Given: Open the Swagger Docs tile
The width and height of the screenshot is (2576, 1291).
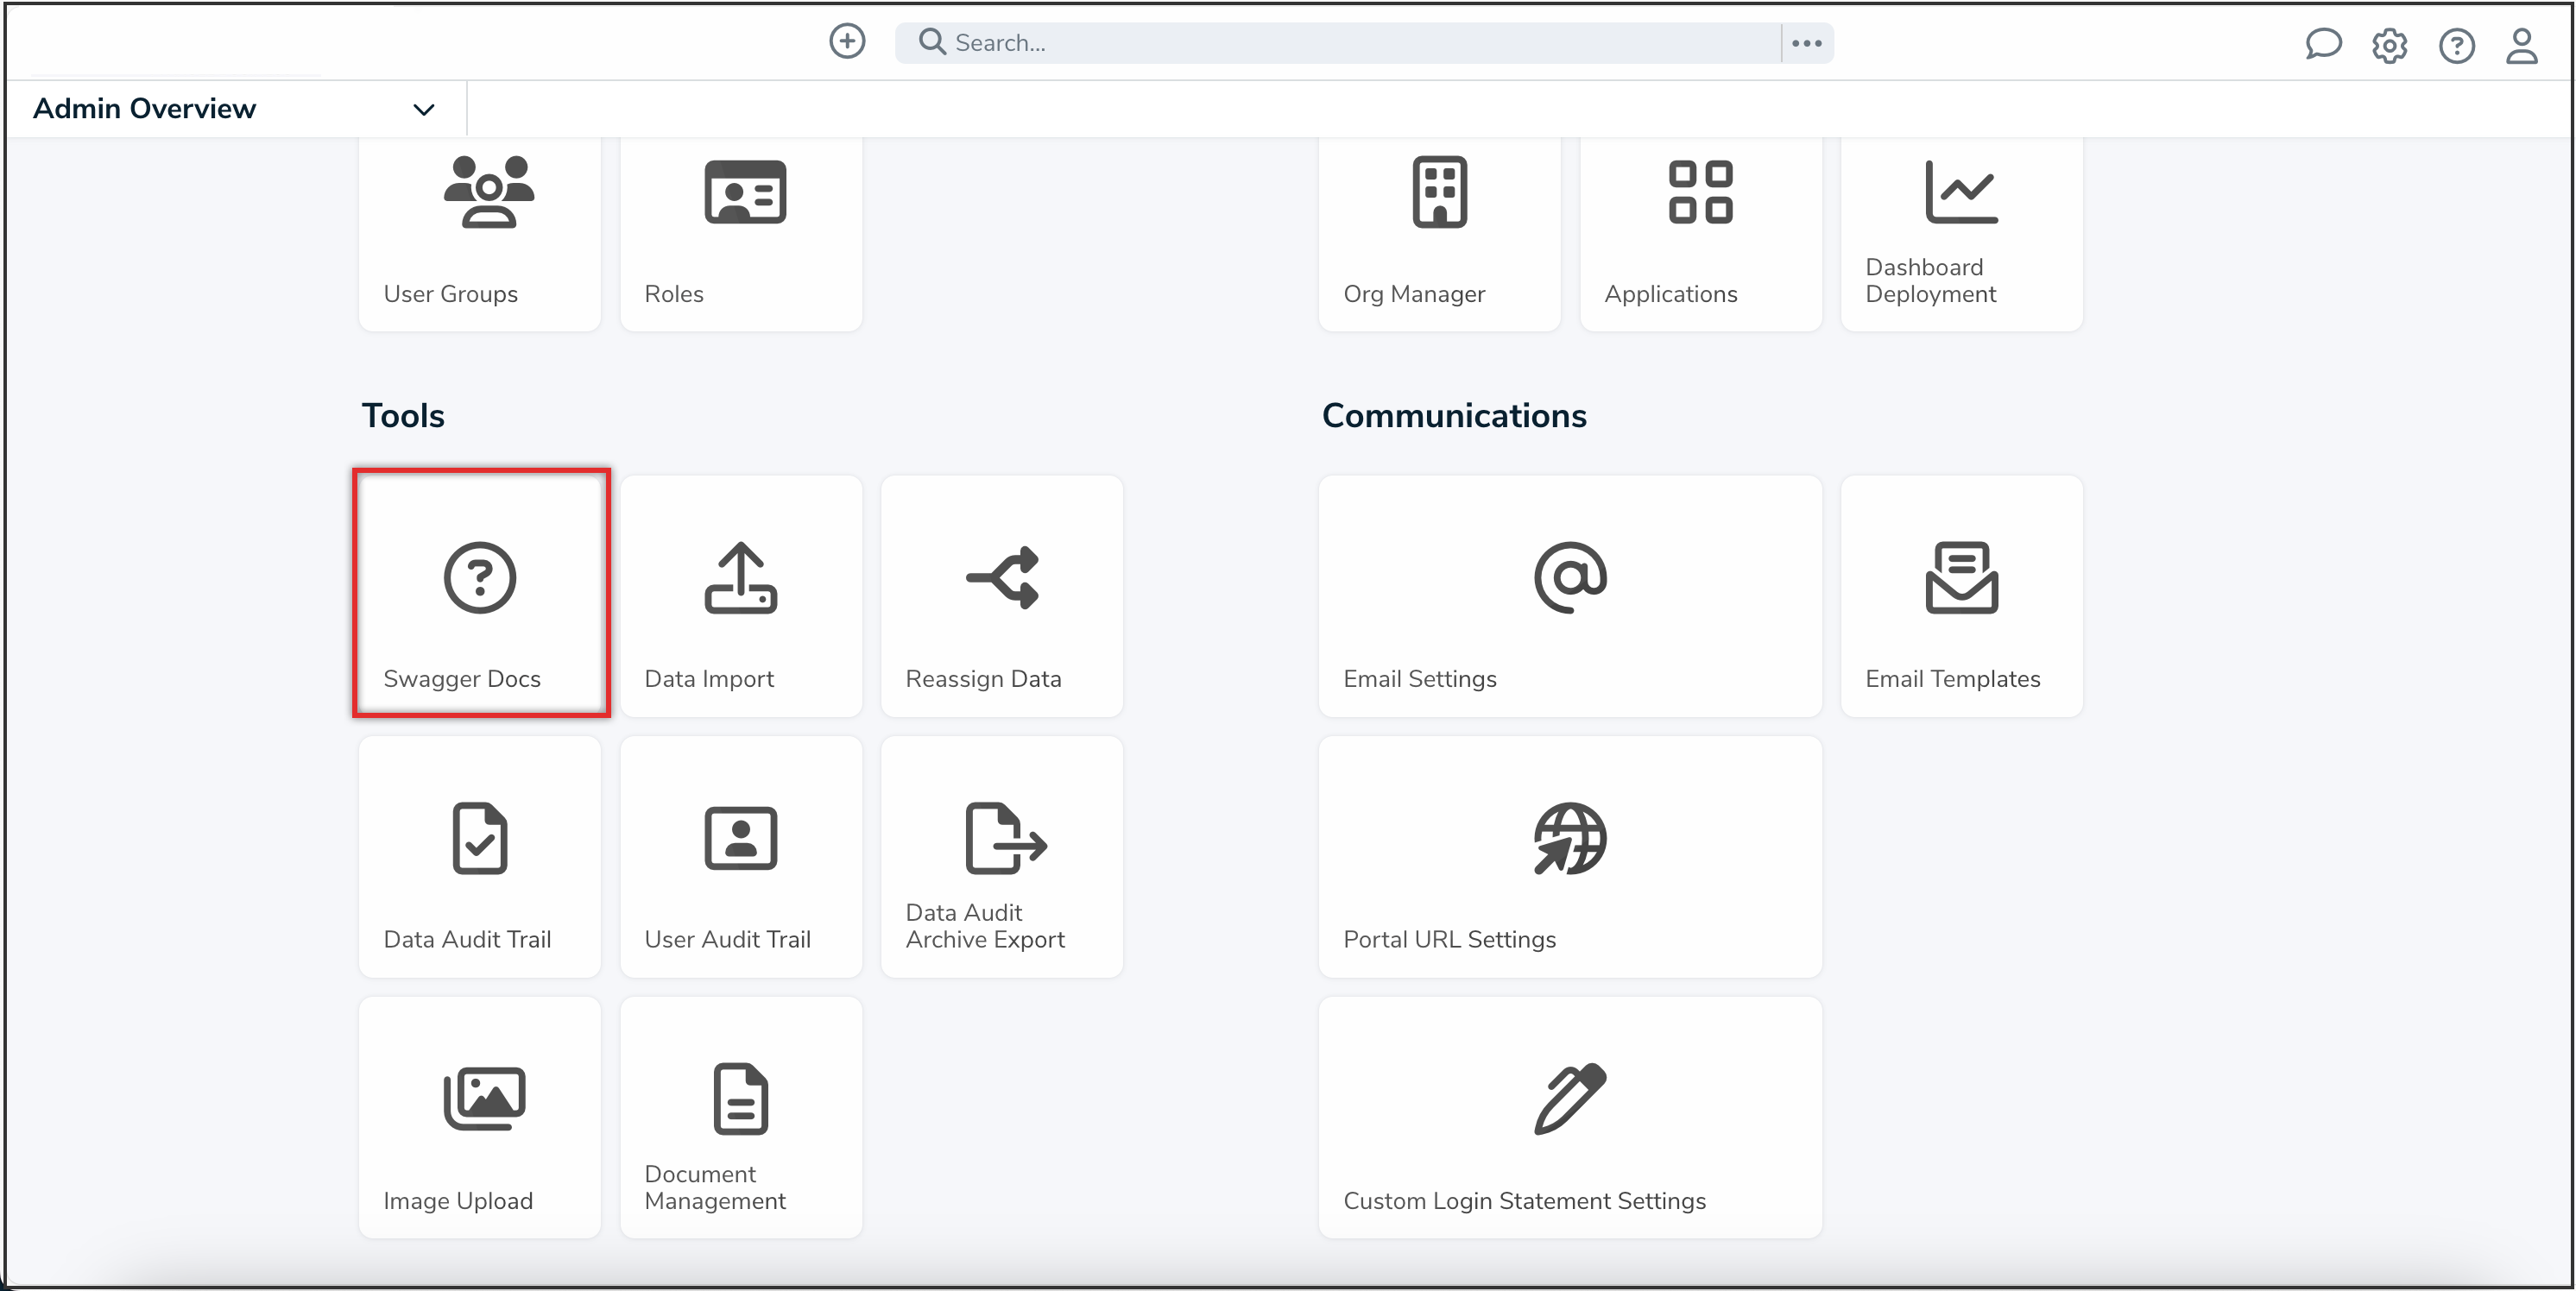Looking at the screenshot, I should pyautogui.click(x=480, y=593).
